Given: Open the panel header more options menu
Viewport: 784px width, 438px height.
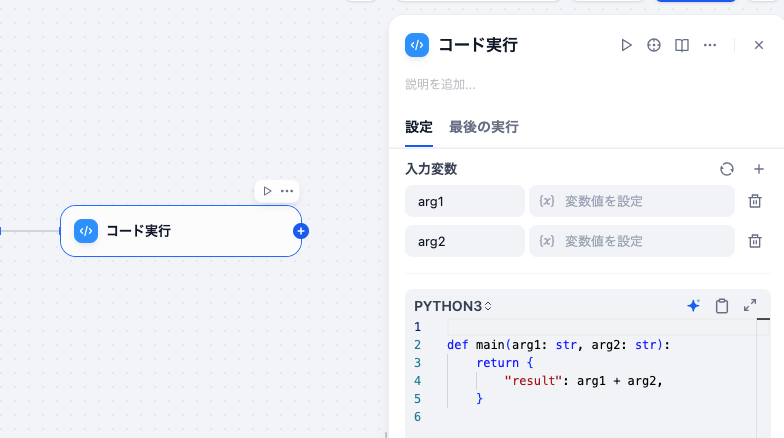Looking at the screenshot, I should (710, 45).
